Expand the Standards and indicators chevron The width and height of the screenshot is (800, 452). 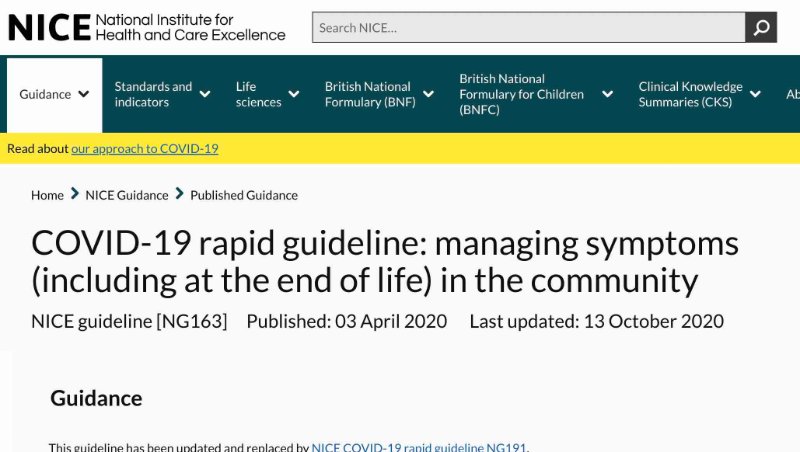[205, 94]
